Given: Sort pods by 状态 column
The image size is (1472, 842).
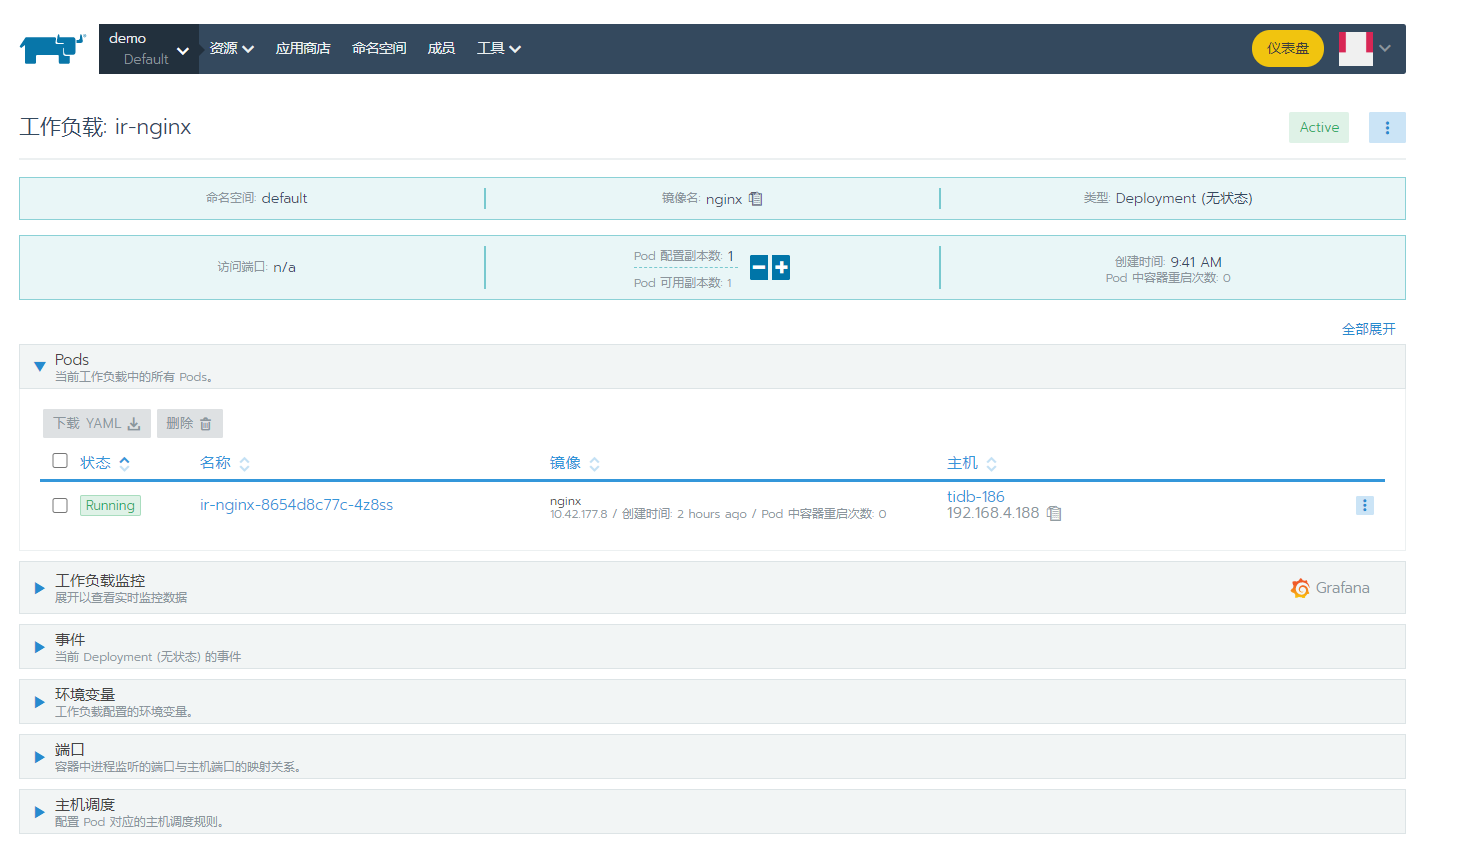Looking at the screenshot, I should click(105, 463).
